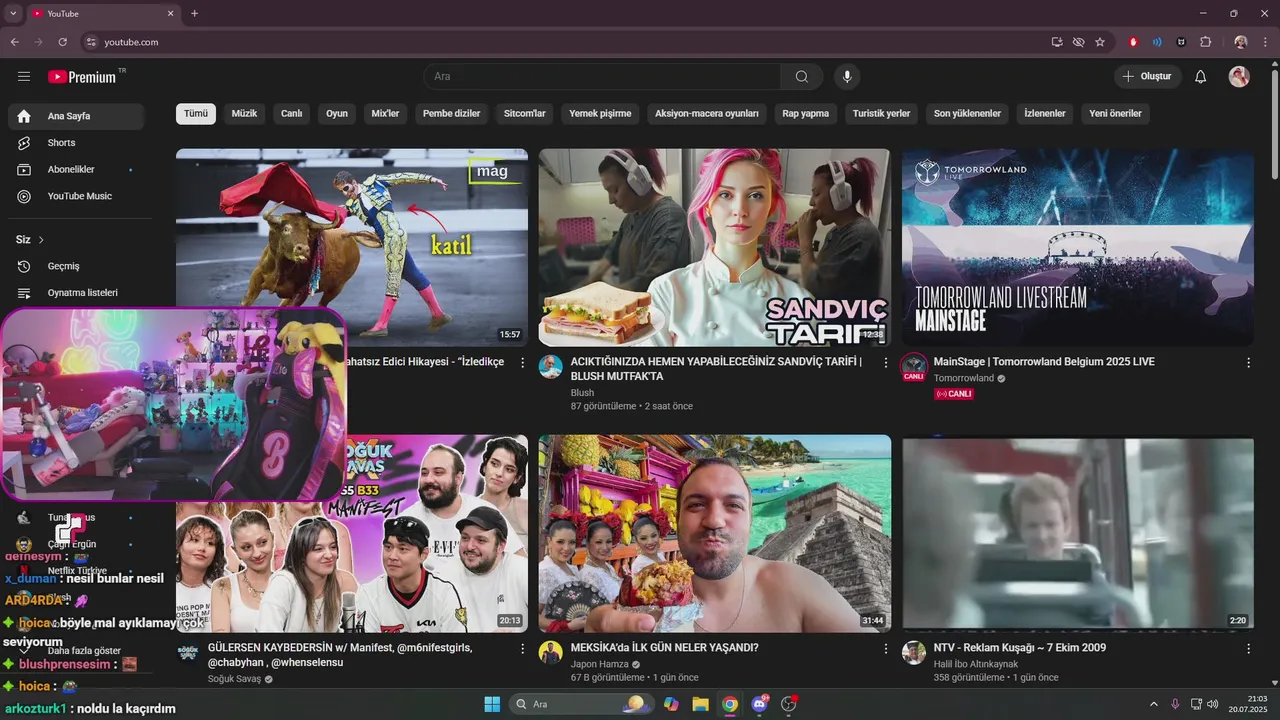Viewport: 1280px width, 720px height.
Task: Open Discord from the taskbar
Action: pyautogui.click(x=759, y=704)
